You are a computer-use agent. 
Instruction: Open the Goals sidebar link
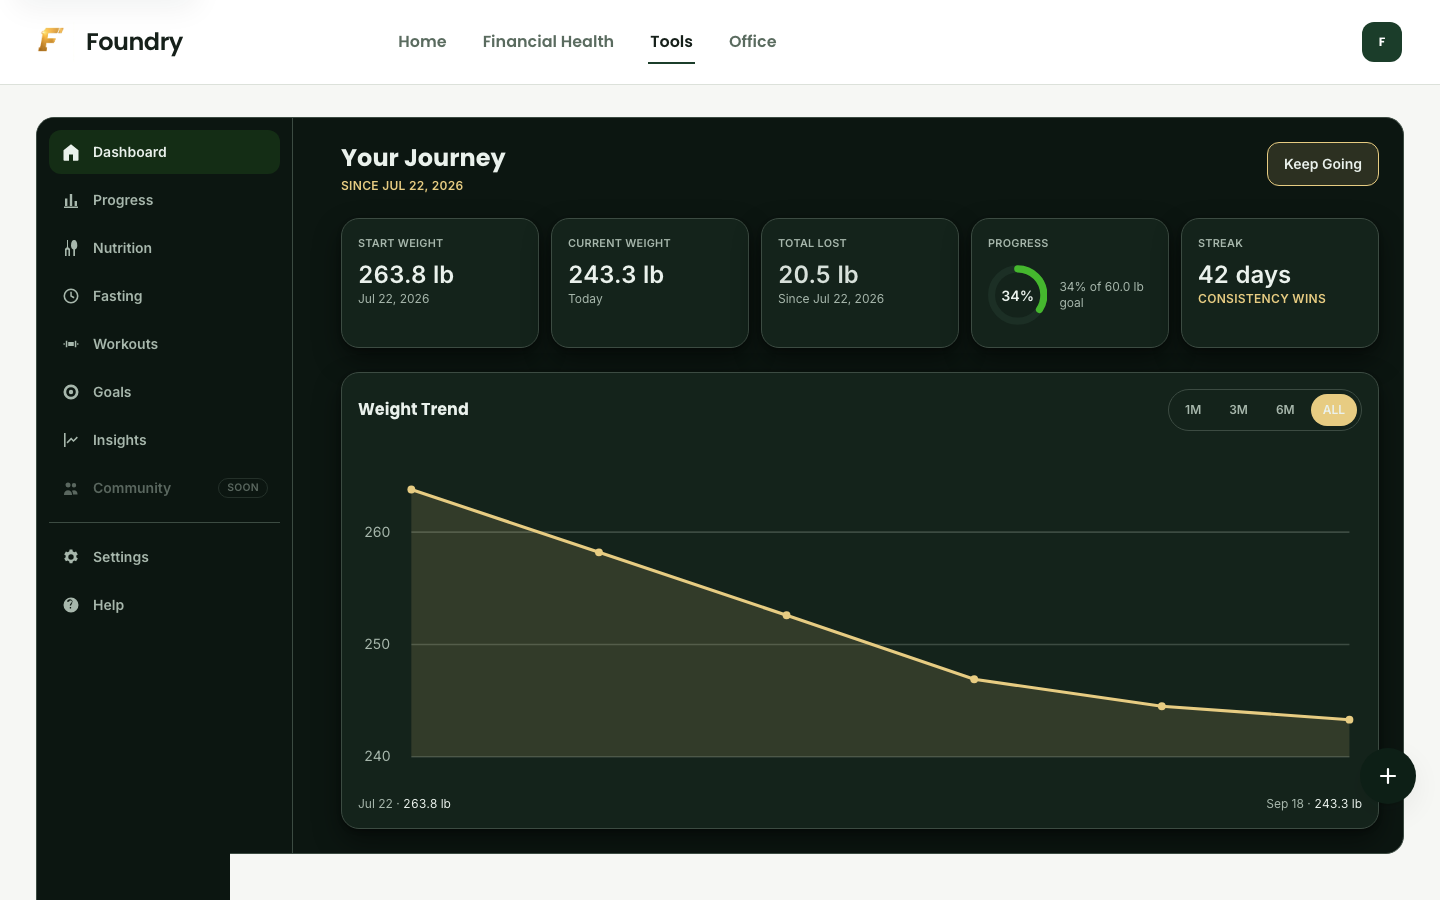(164, 392)
